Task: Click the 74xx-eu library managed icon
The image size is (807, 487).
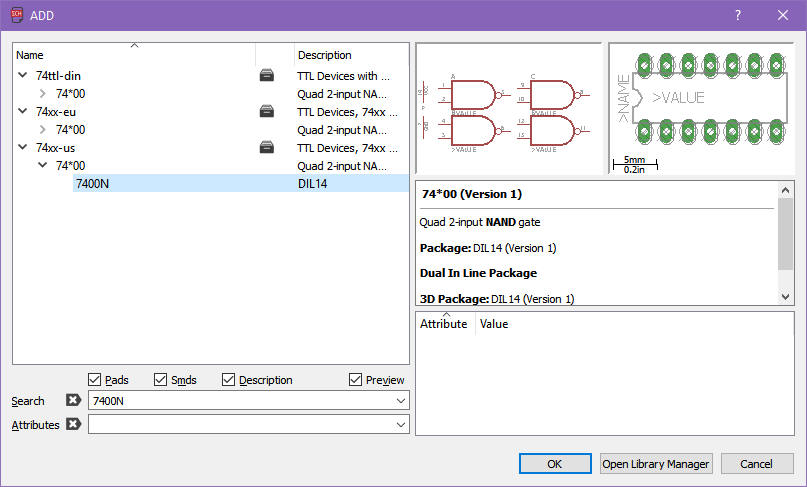Action: 266,111
